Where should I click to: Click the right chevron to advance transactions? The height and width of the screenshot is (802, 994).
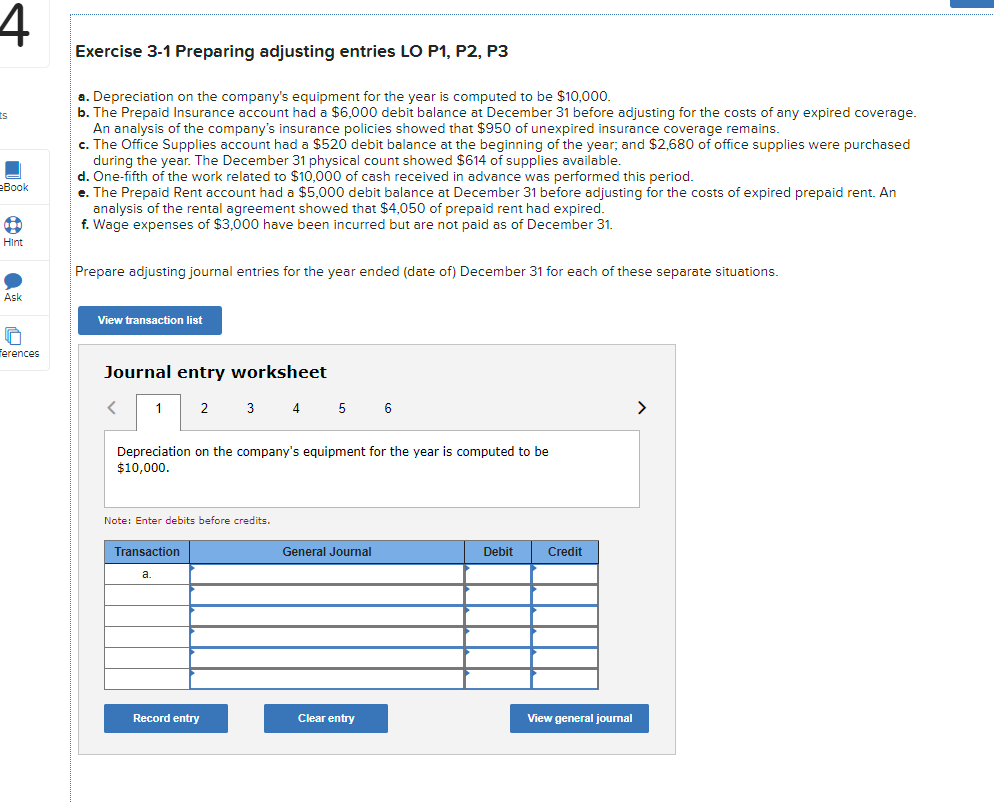(642, 408)
